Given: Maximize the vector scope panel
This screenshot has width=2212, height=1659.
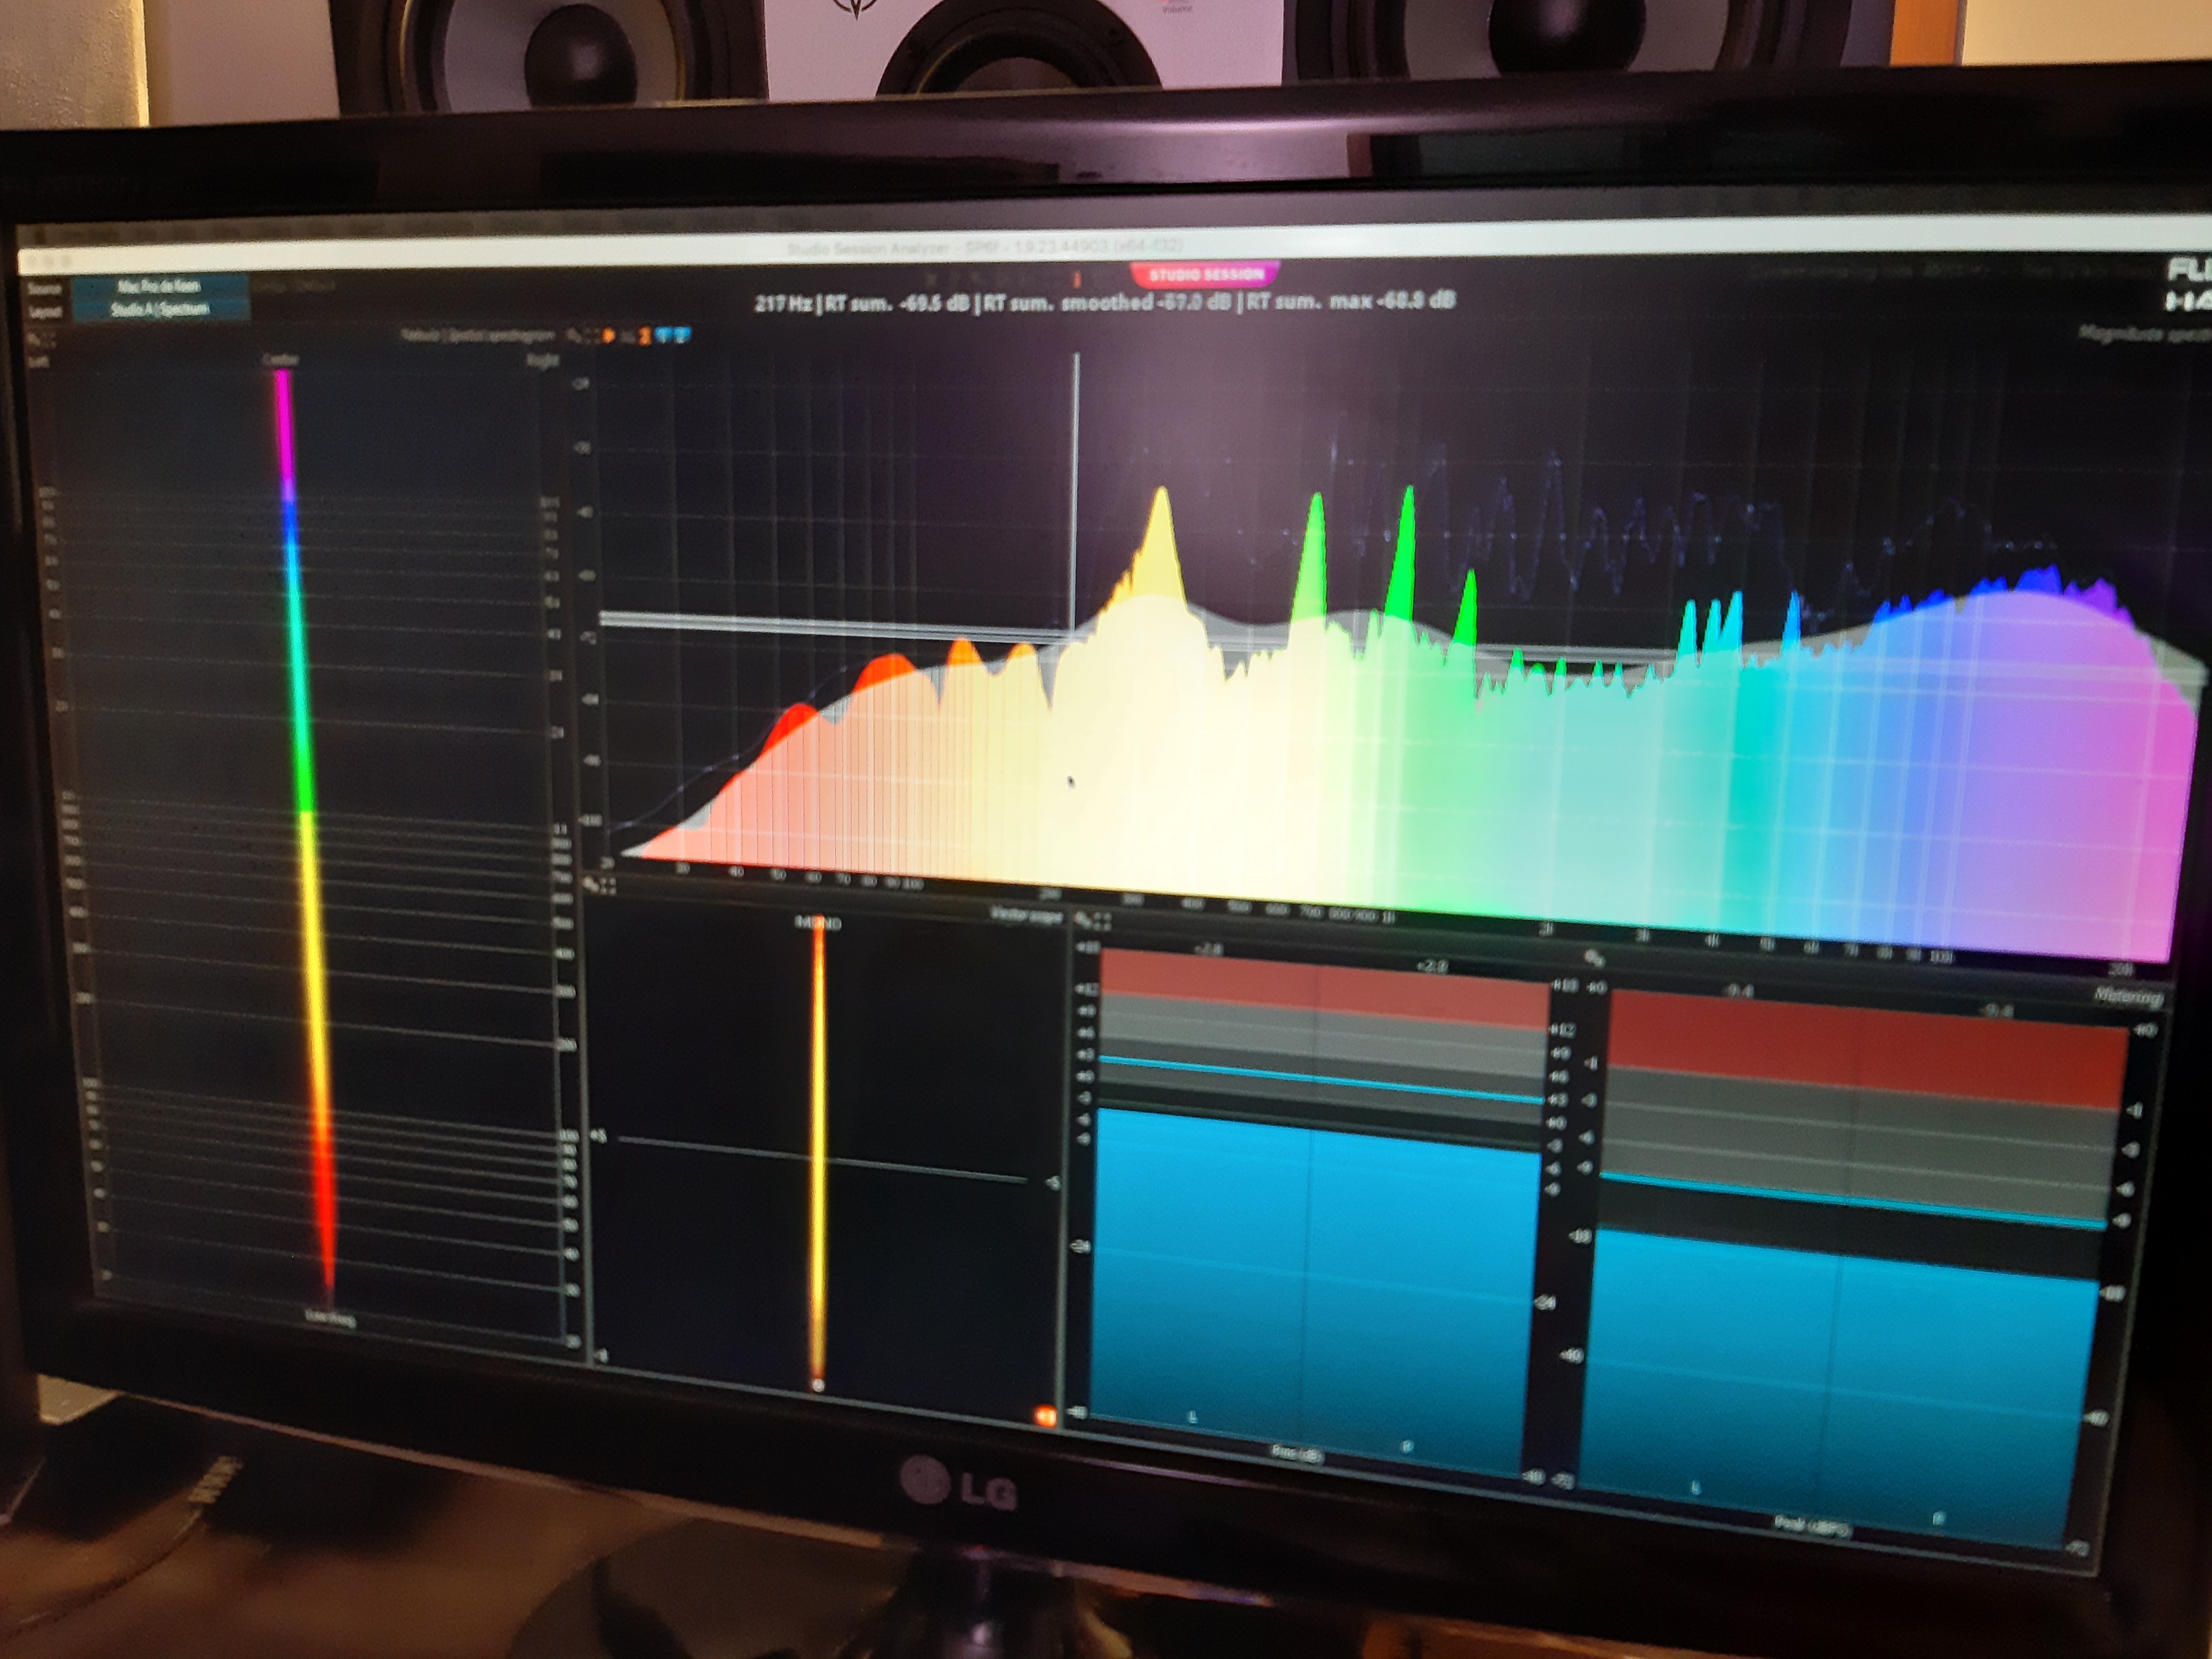Looking at the screenshot, I should 608,886.
